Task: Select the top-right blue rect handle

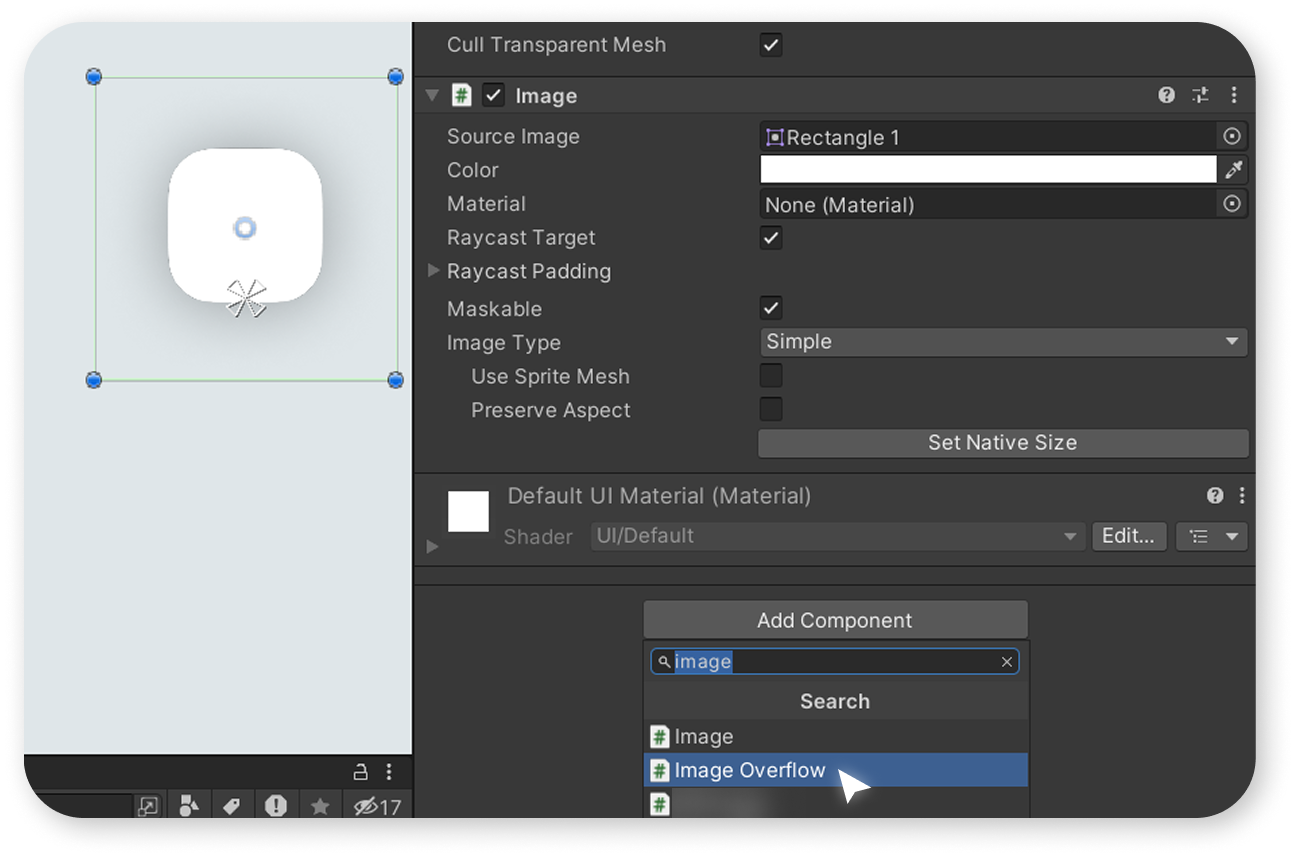Action: pos(395,76)
